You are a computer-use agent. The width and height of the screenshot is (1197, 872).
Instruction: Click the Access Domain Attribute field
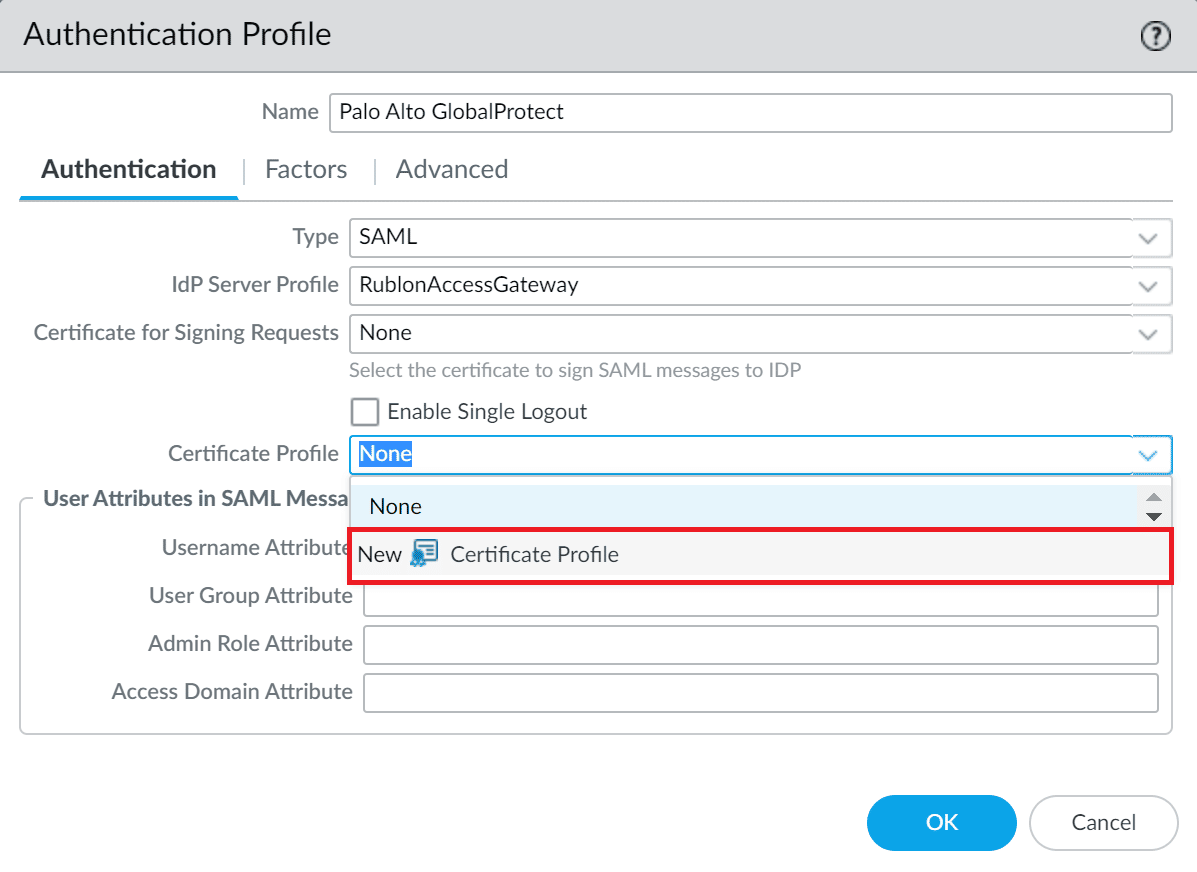point(760,692)
